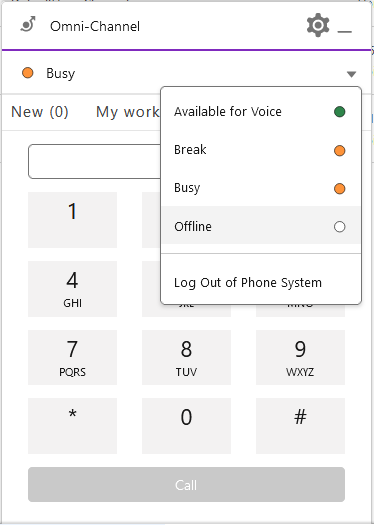Image resolution: width=374 pixels, height=525 pixels.
Task: Collapse the status dropdown arrow
Action: coord(351,74)
